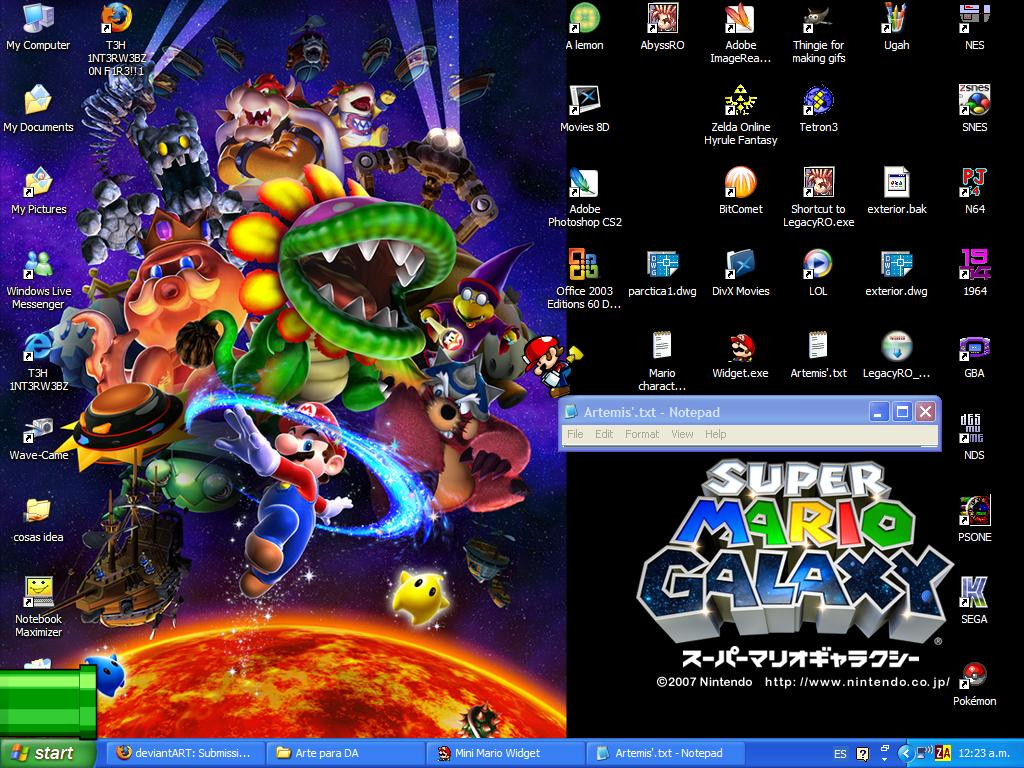Launch Windows Live Messenger icon
This screenshot has width=1024, height=768.
click(38, 264)
